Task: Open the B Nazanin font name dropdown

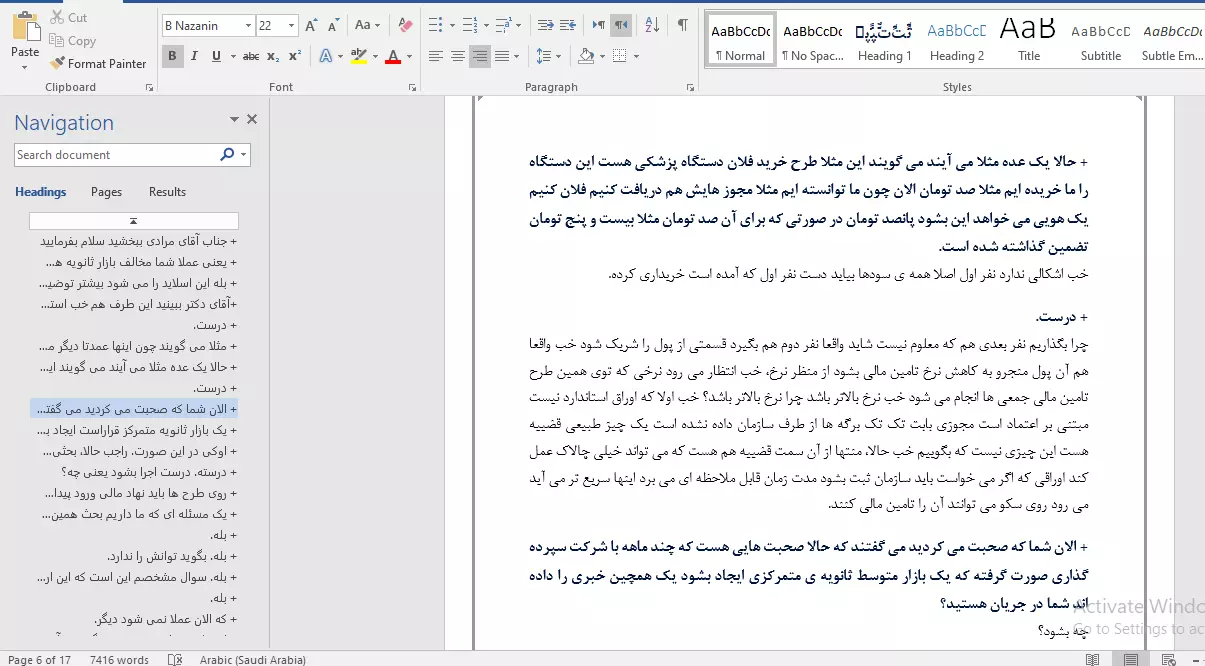Action: [247, 25]
